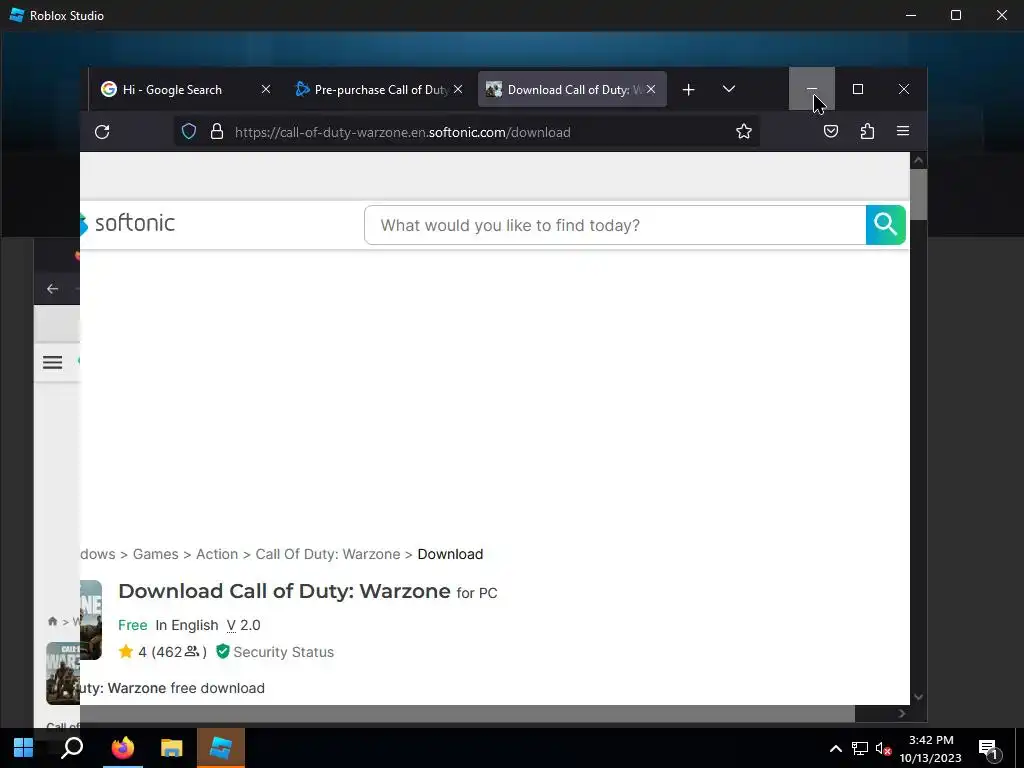
Task: Click the Firefox taskbar icon
Action: 122,748
